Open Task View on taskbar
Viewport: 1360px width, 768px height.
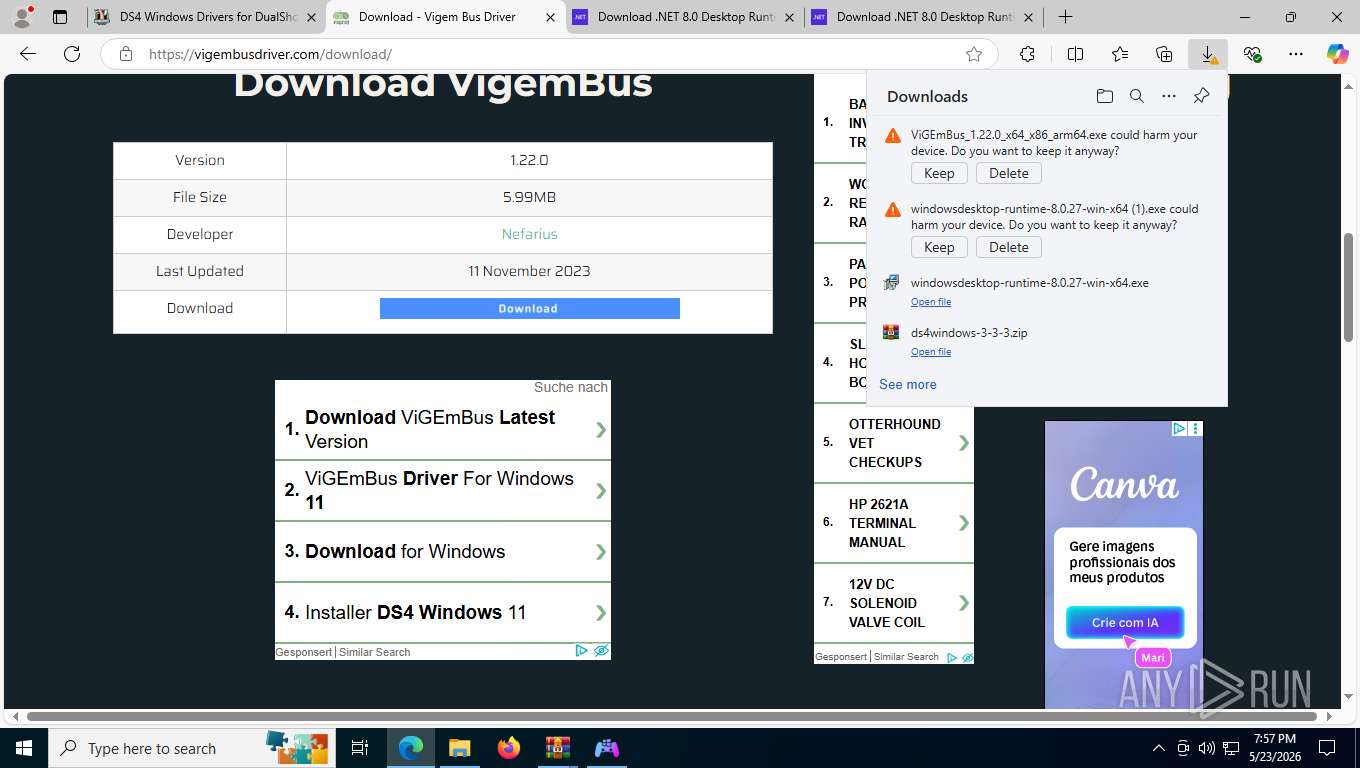(360, 748)
